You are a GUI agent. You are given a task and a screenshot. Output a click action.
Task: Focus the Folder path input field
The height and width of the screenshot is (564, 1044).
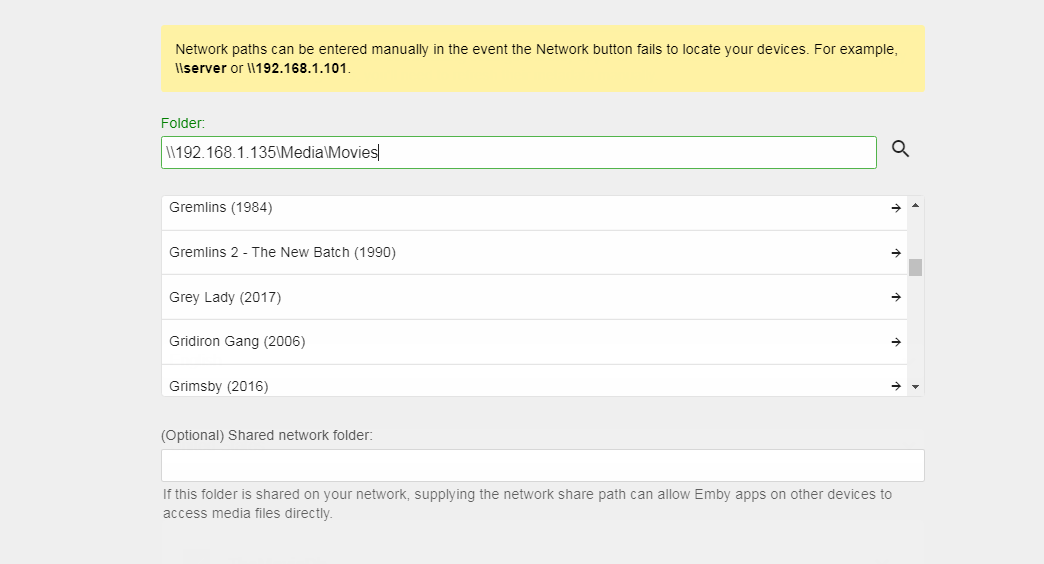click(x=518, y=153)
